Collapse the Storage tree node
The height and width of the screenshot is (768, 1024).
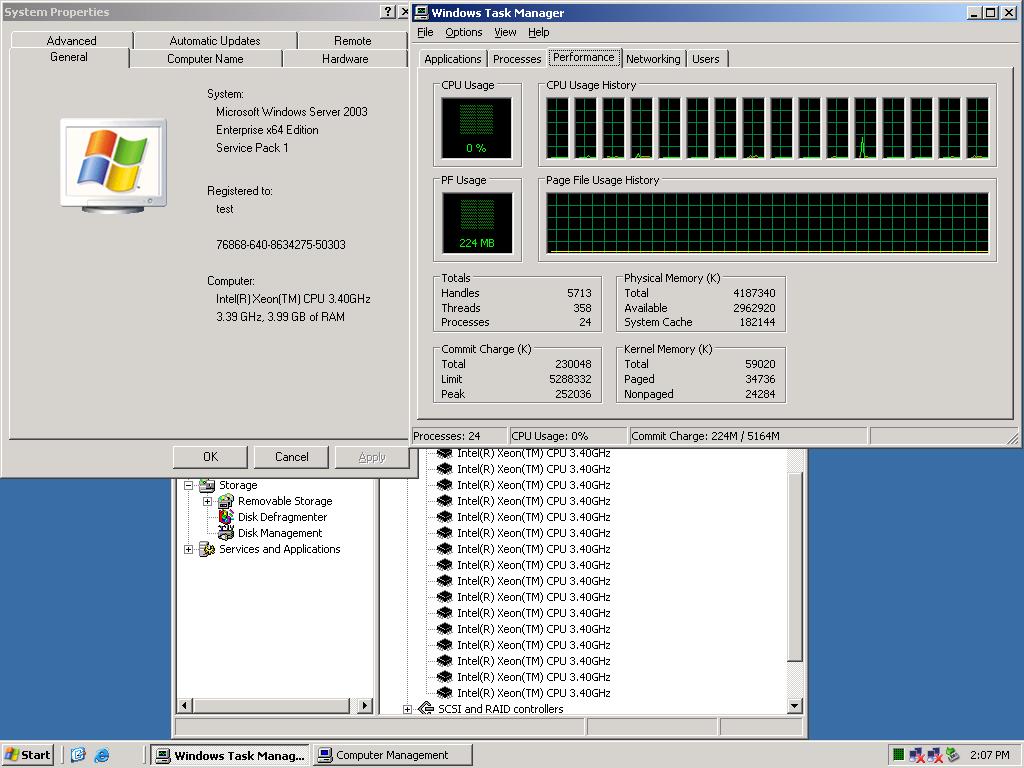coord(188,485)
